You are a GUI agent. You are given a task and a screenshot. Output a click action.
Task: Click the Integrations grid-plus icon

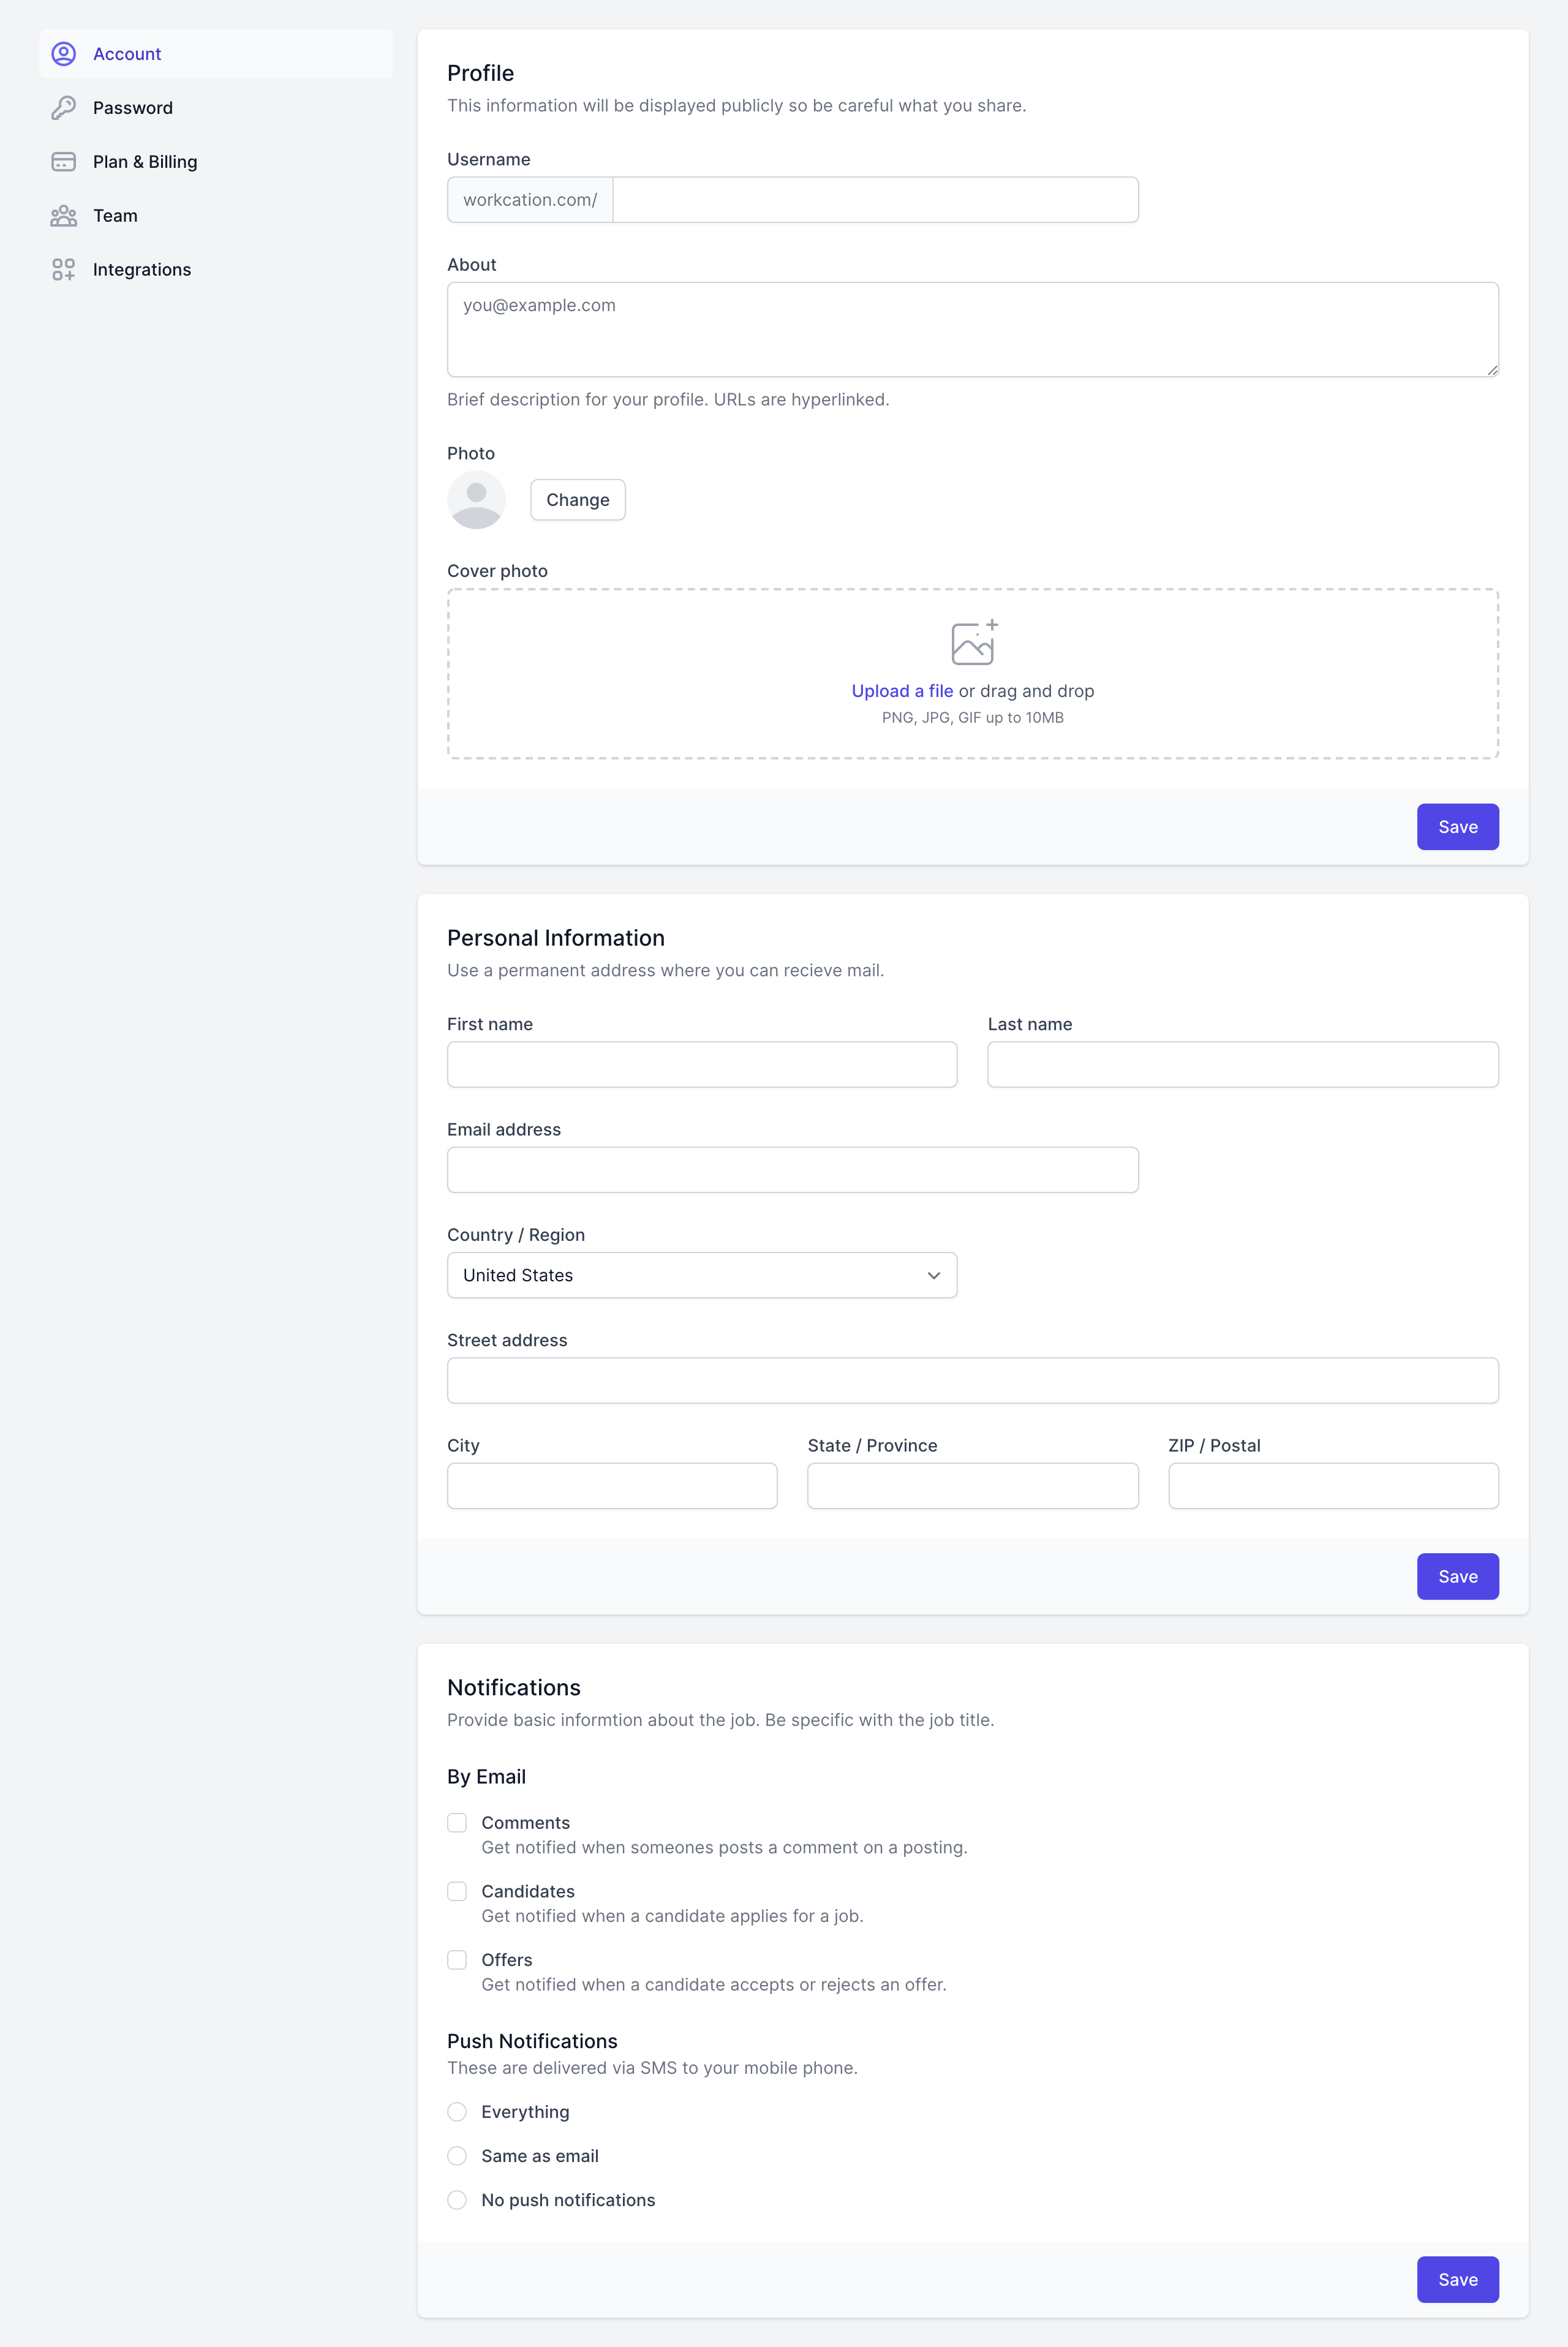tap(63, 270)
